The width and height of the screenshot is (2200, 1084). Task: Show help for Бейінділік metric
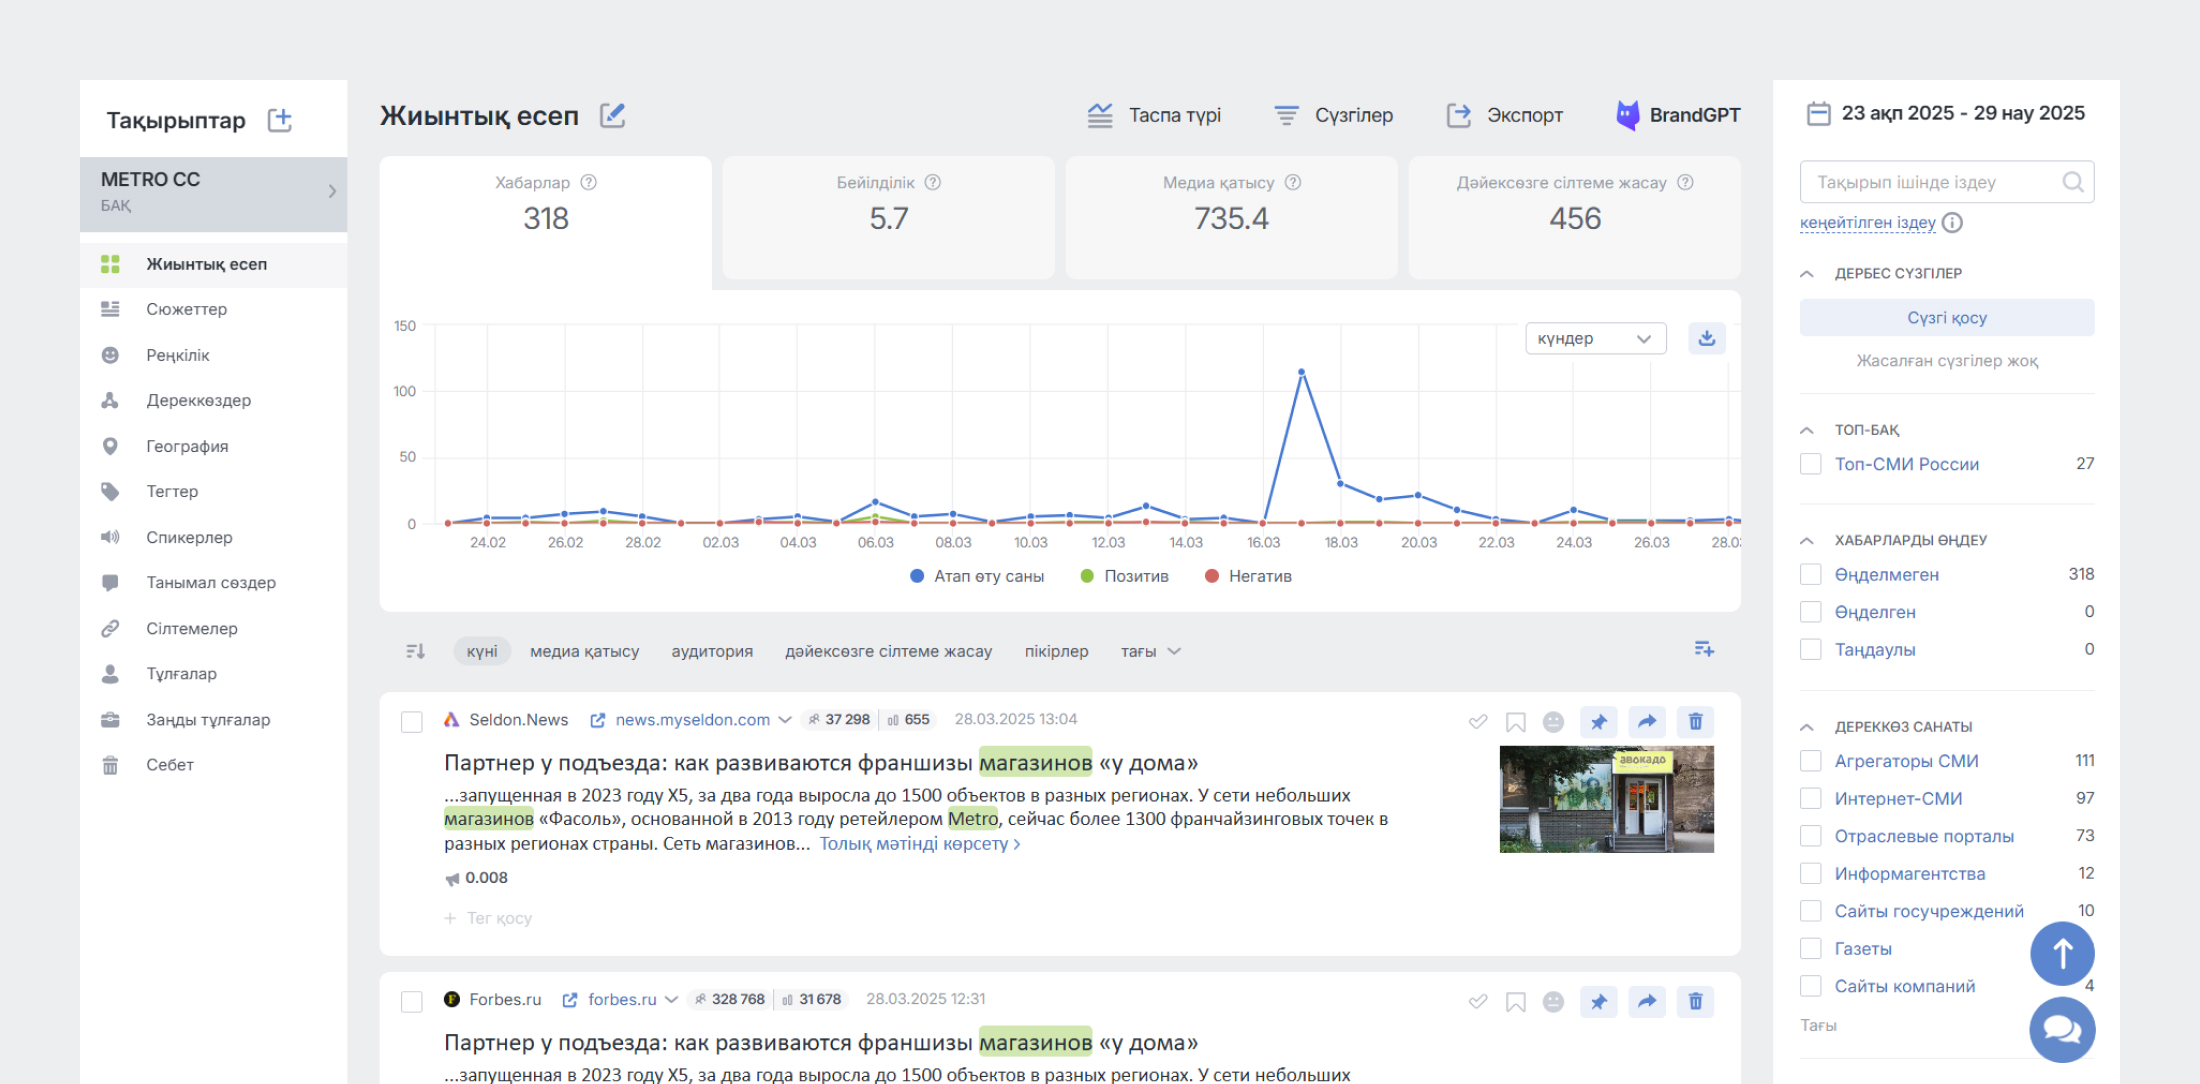(933, 182)
